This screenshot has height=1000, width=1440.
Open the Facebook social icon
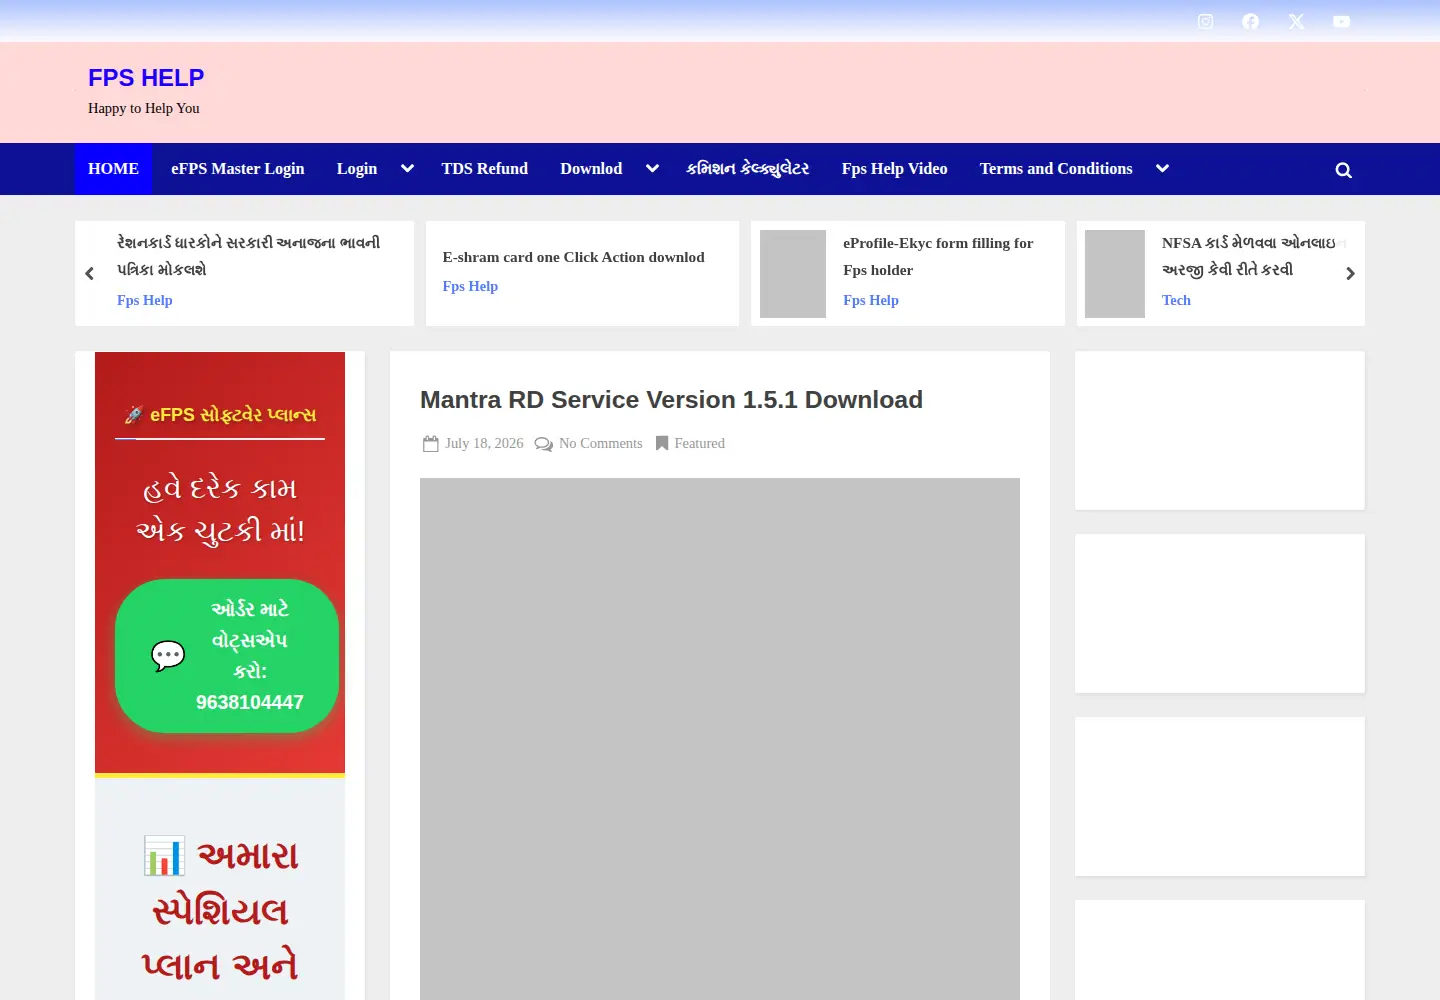pyautogui.click(x=1250, y=21)
